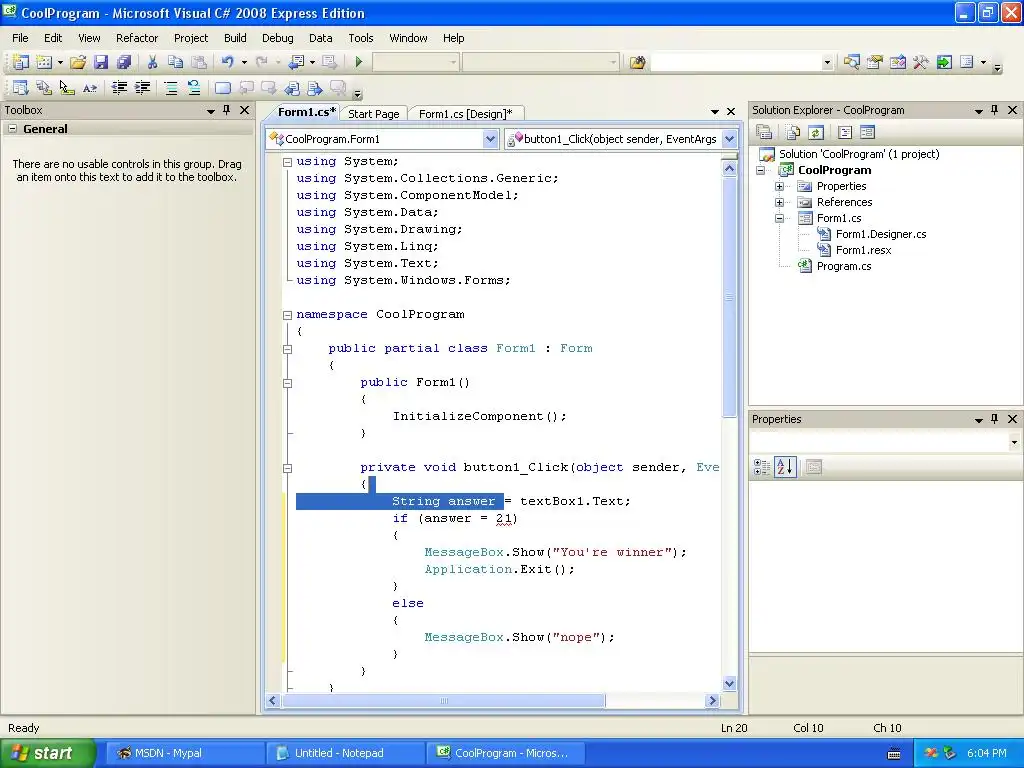
Task: Click Show All Files in Solution Explorer
Action: coord(793,133)
